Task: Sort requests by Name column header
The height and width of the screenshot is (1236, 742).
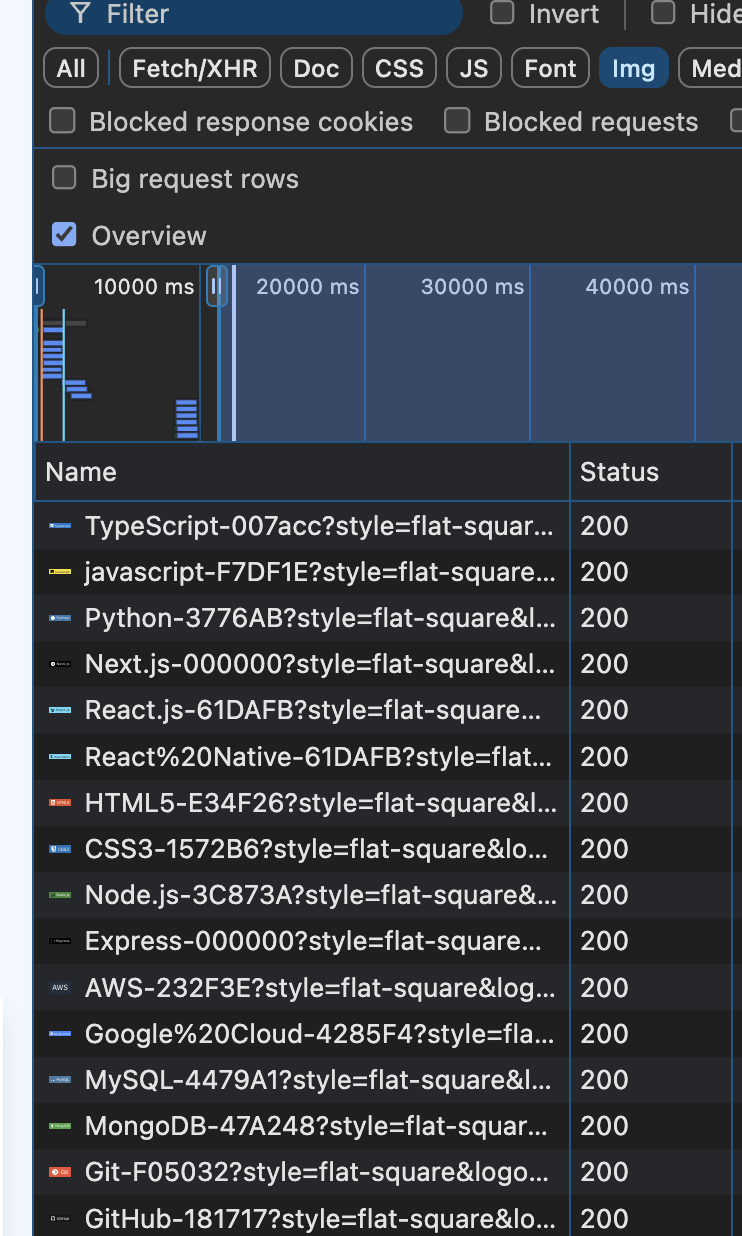Action: (302, 472)
